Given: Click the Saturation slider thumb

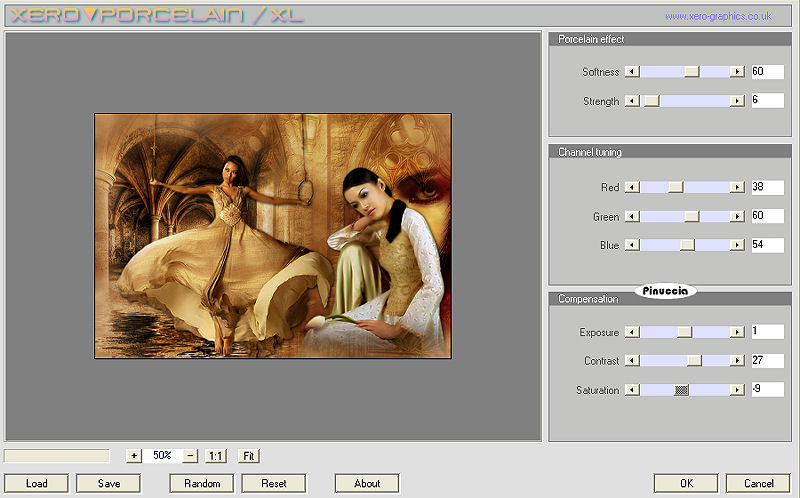Looking at the screenshot, I should tap(681, 390).
